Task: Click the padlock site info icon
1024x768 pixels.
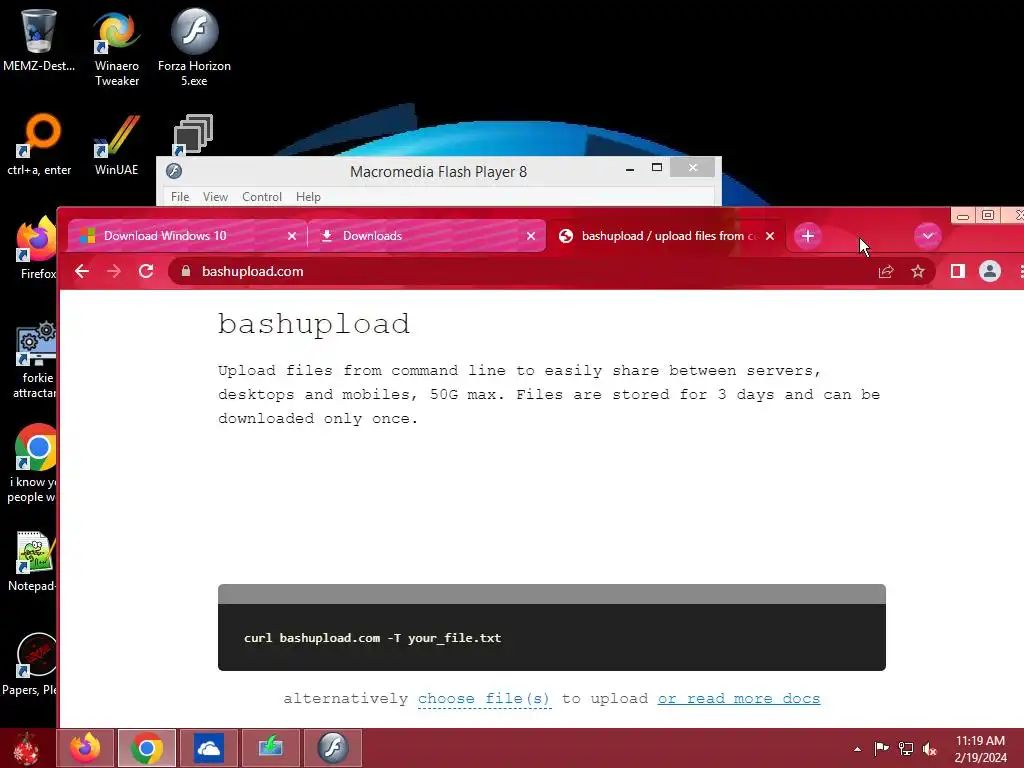Action: pos(185,271)
